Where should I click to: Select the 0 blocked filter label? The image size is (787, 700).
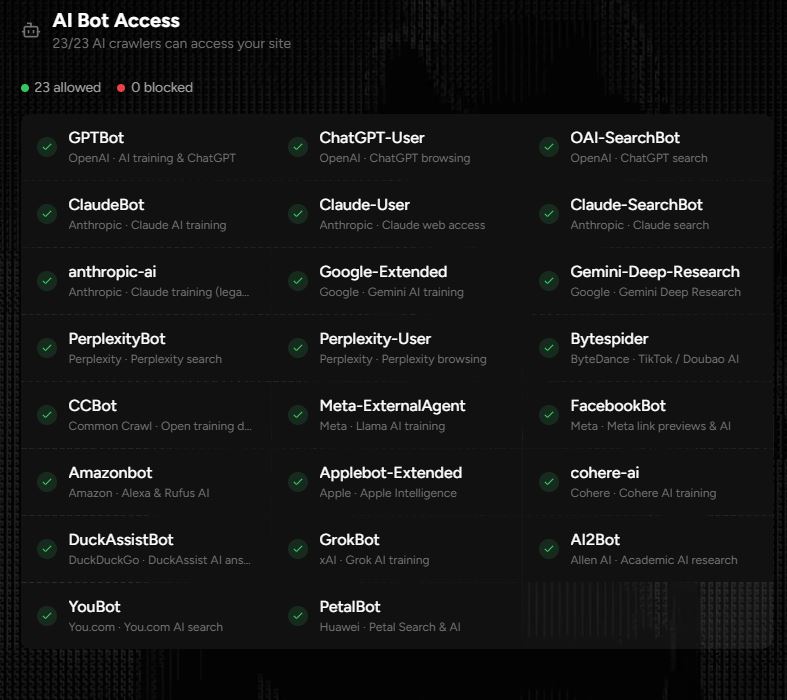click(x=162, y=88)
